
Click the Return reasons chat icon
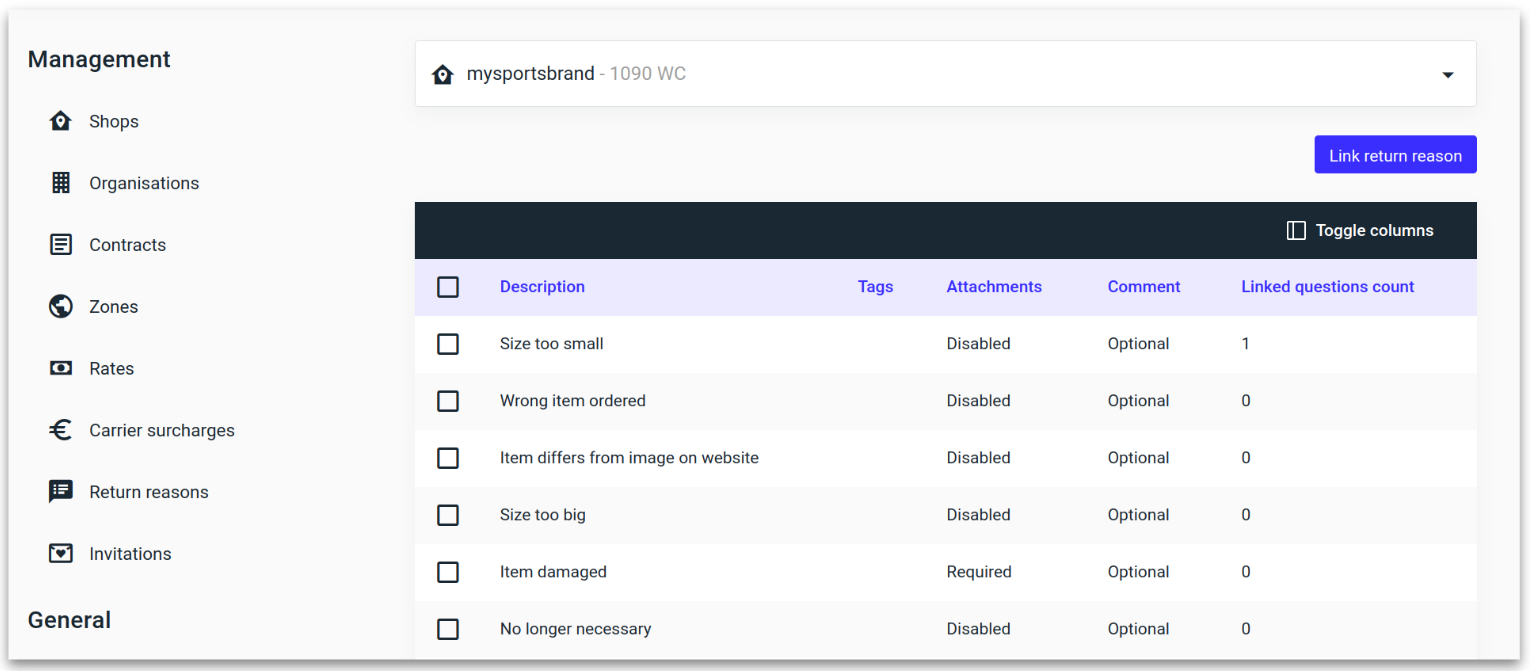[61, 492]
